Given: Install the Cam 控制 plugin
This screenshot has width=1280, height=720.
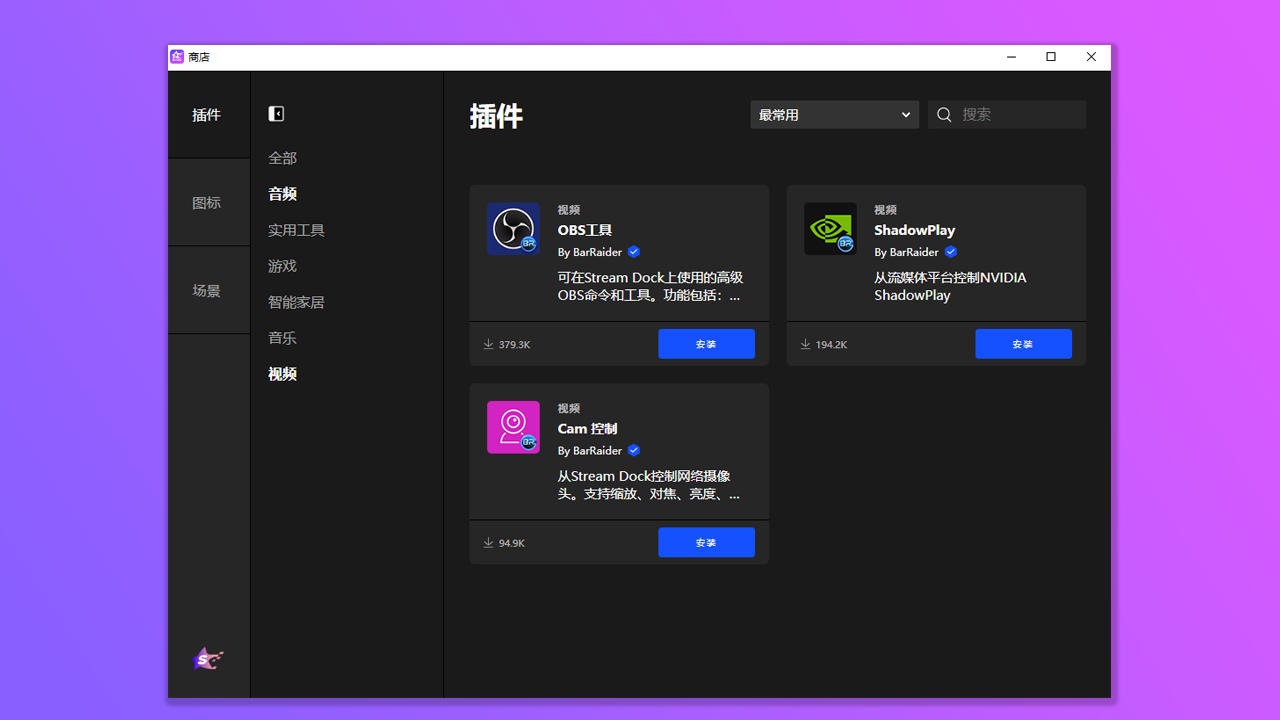Looking at the screenshot, I should (x=706, y=542).
